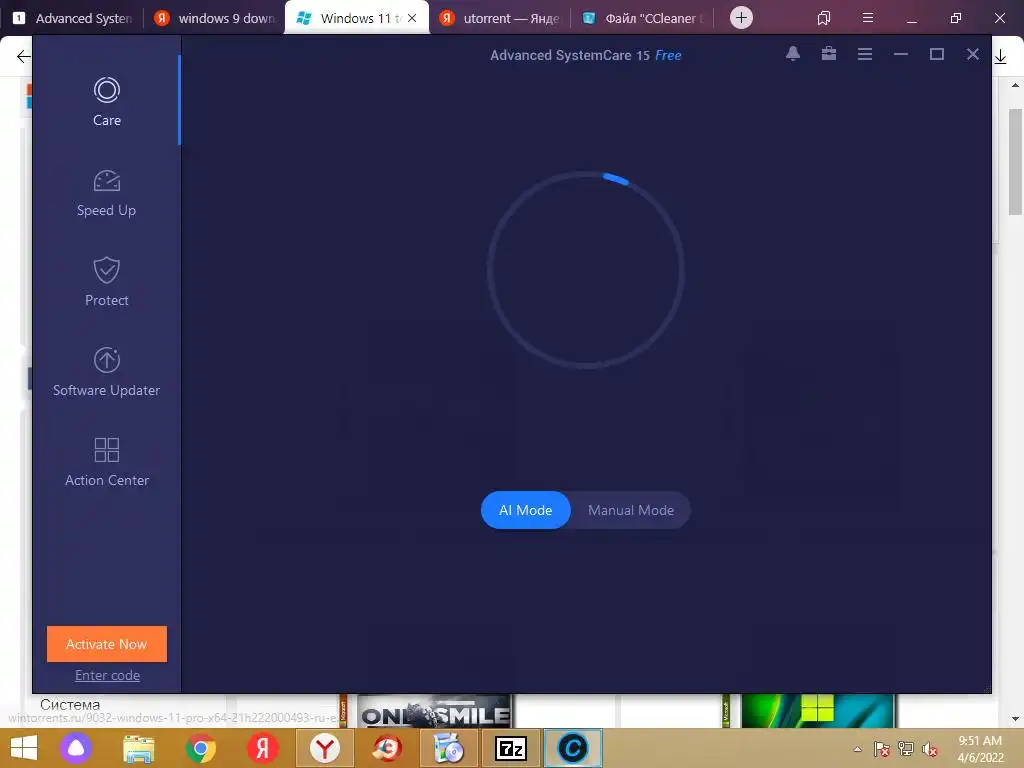Viewport: 1024px width, 768px height.
Task: Select the Windows 11 browser tab
Action: point(348,18)
